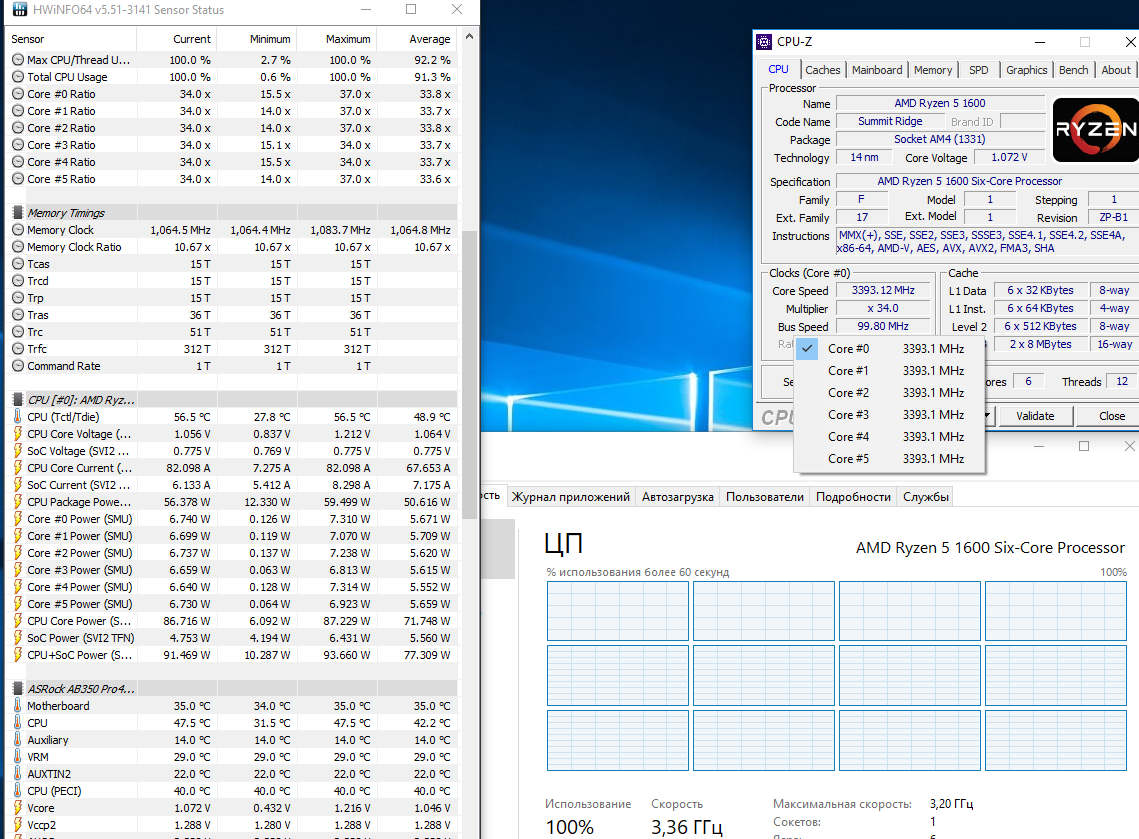The image size is (1139, 839).
Task: Switch to the Mainboard tab in CPU-Z
Action: [877, 70]
